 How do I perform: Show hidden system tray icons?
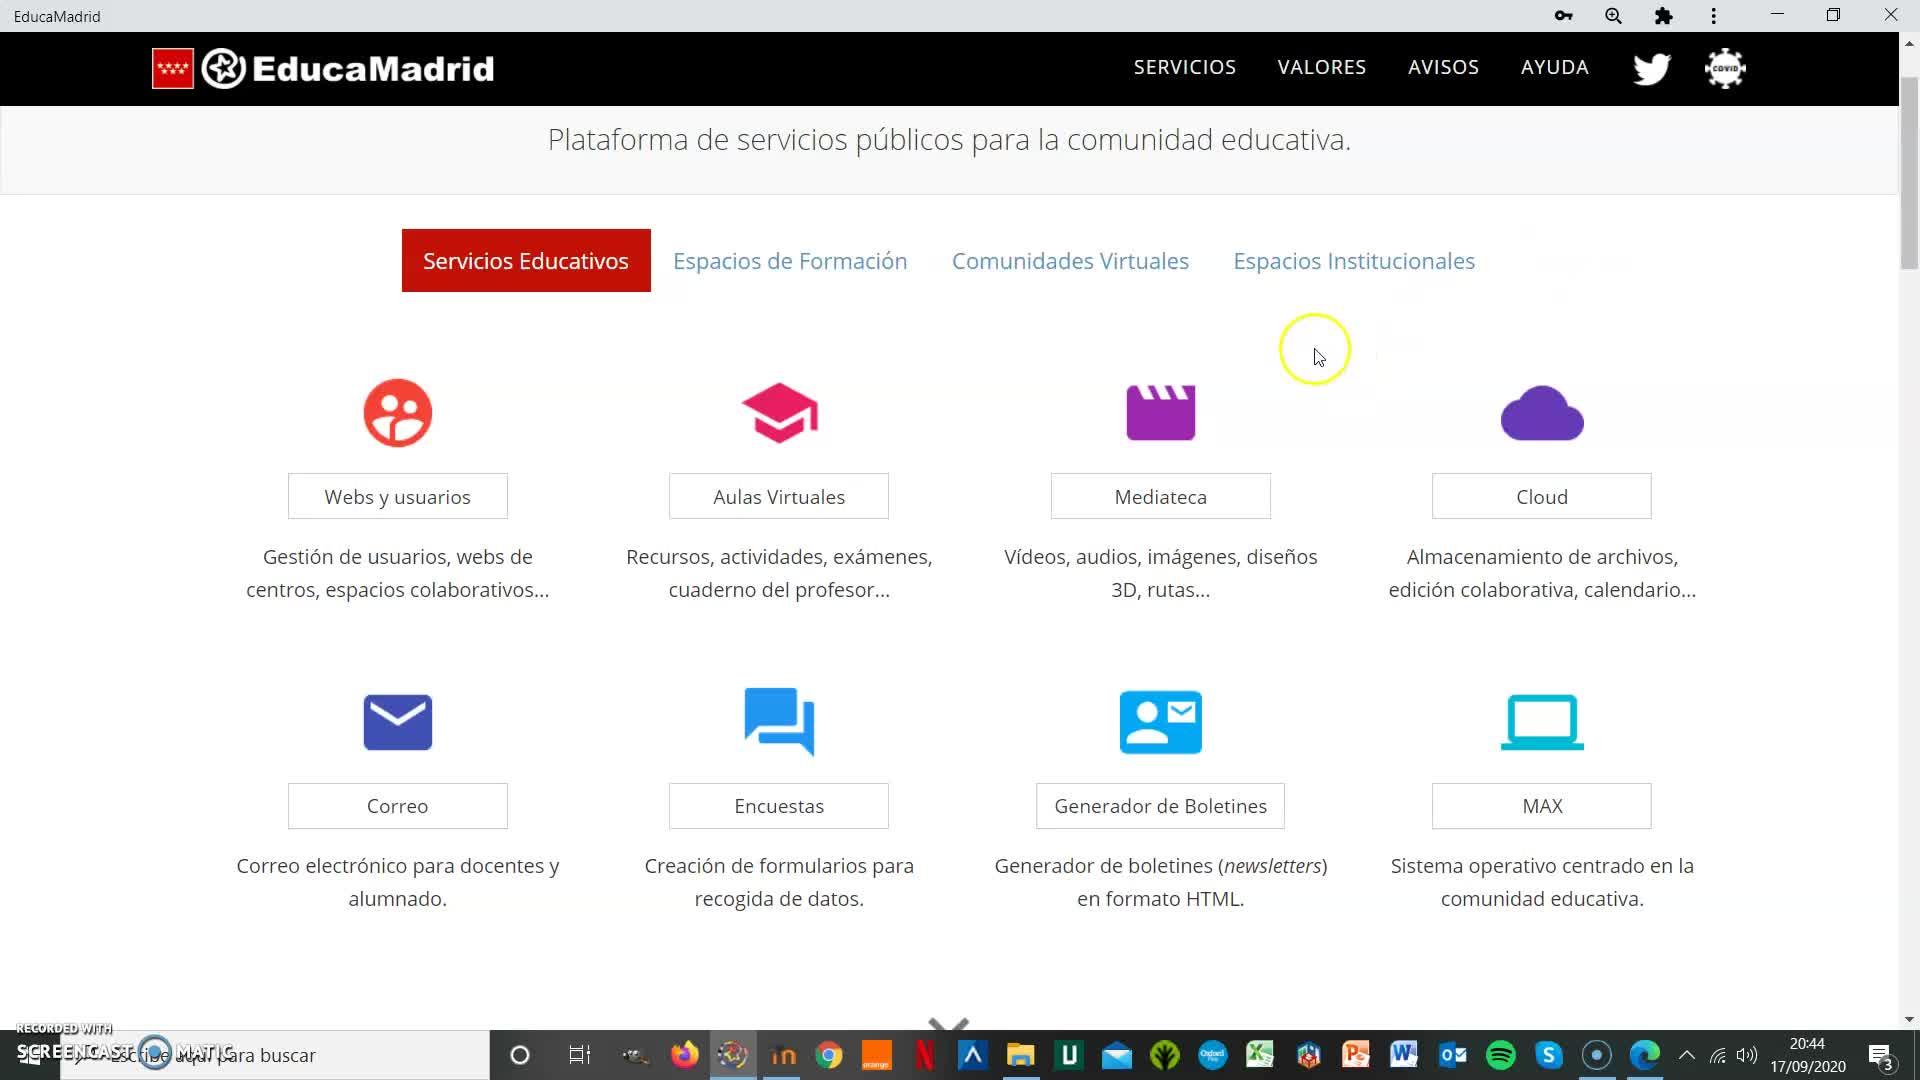pos(1686,1055)
